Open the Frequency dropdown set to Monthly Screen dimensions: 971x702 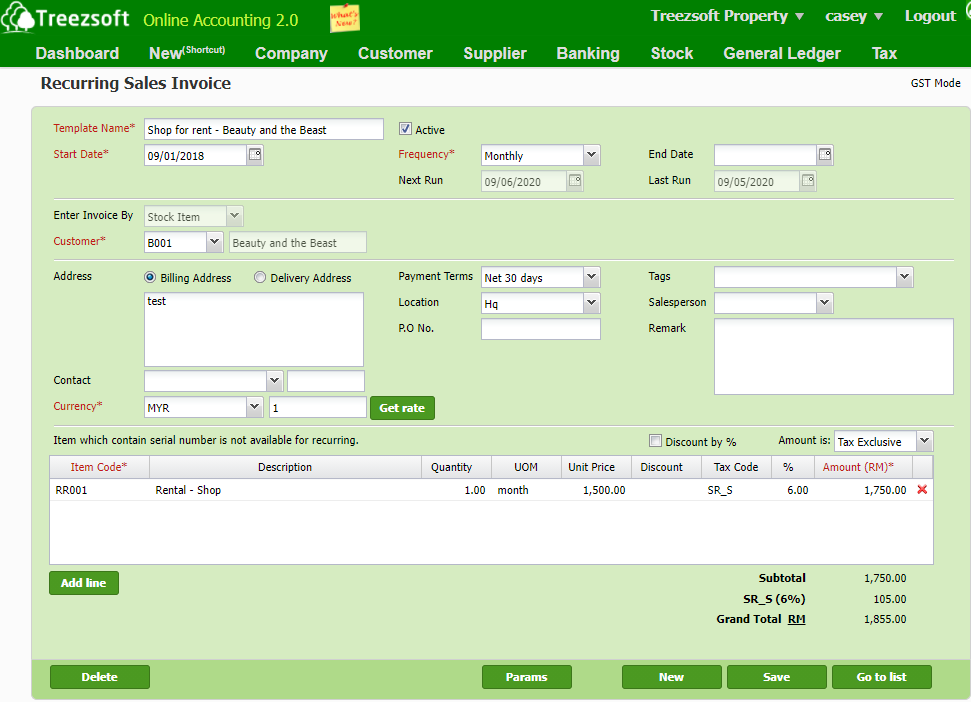tap(590, 155)
